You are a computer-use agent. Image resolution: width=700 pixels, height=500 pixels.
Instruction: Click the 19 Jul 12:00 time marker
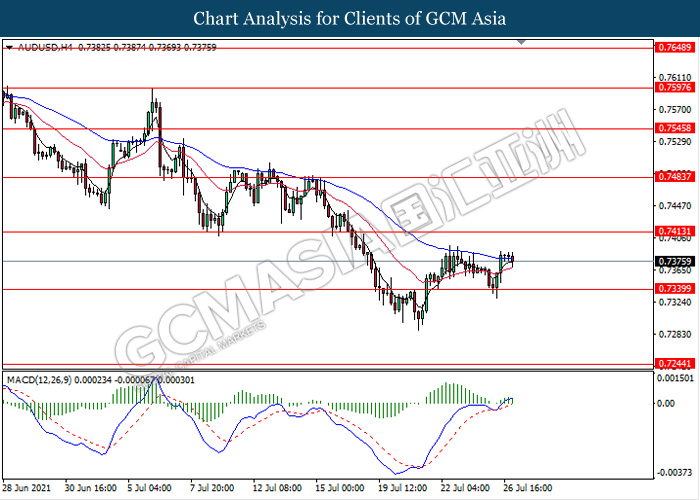click(404, 488)
